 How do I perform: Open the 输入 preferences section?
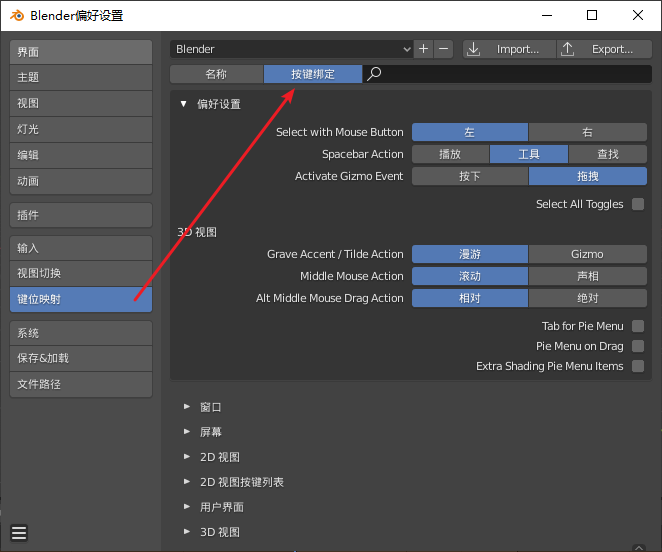81,248
